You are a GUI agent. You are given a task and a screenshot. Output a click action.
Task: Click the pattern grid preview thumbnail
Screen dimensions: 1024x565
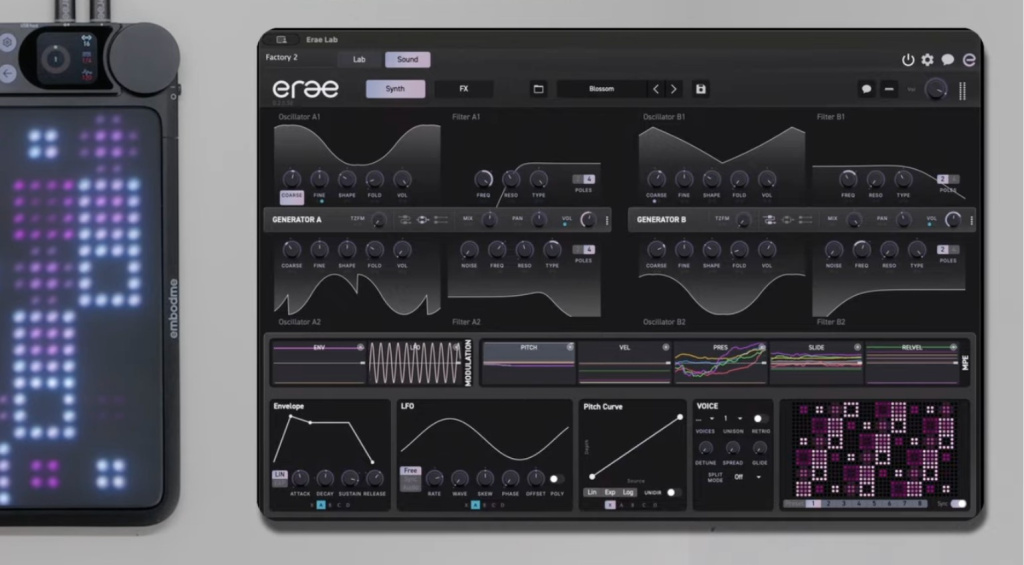click(x=874, y=449)
